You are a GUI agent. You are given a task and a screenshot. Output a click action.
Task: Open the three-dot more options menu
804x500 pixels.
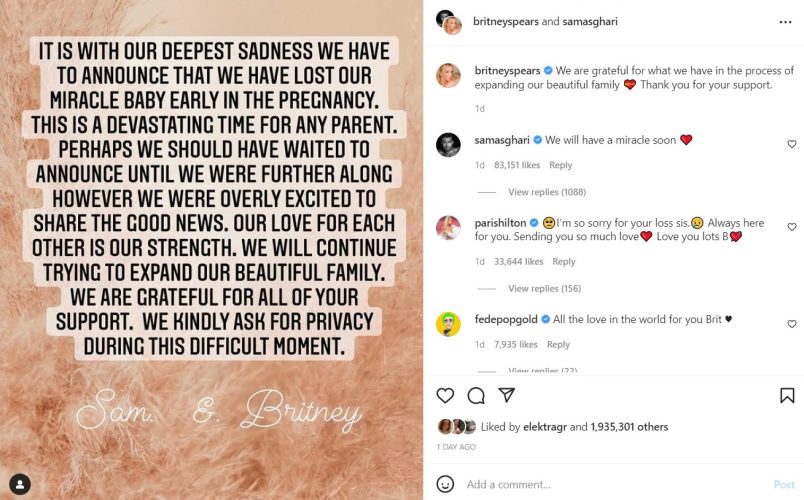(x=785, y=22)
